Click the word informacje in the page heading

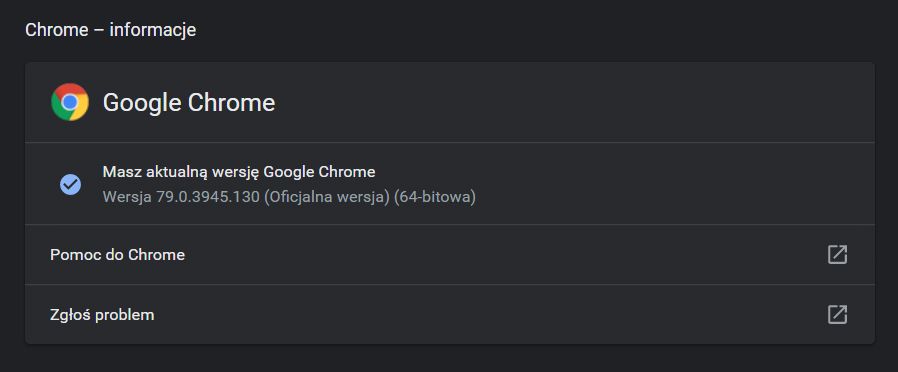(153, 30)
